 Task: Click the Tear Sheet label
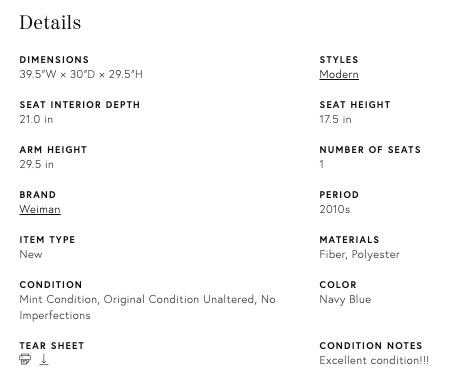click(52, 346)
